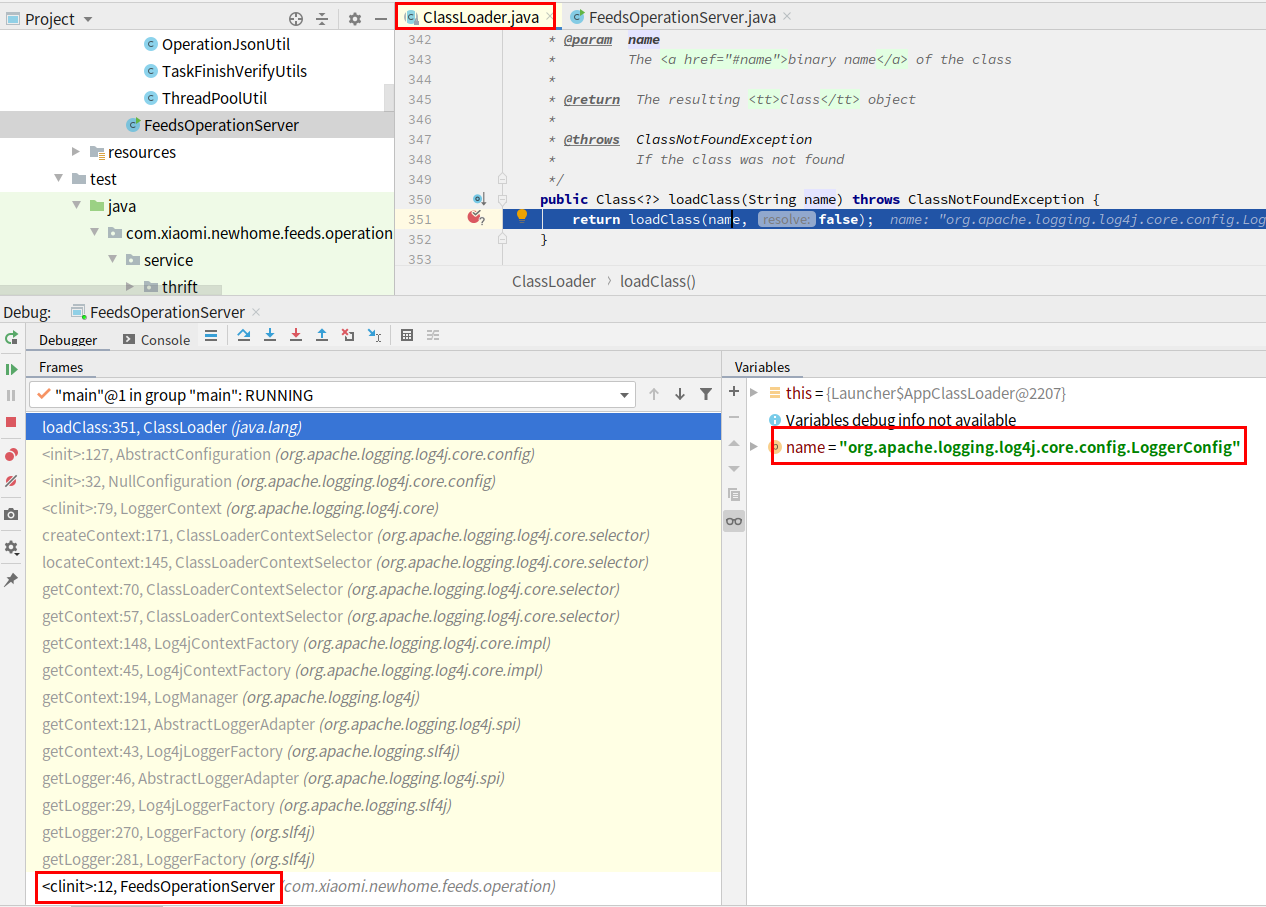The width and height of the screenshot is (1266, 907).
Task: Click the Step Out icon
Action: (322, 335)
